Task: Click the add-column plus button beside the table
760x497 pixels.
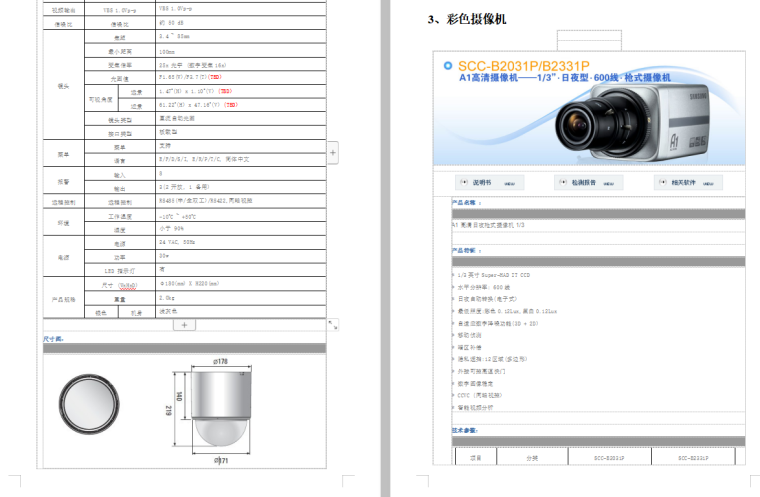Action: click(333, 153)
